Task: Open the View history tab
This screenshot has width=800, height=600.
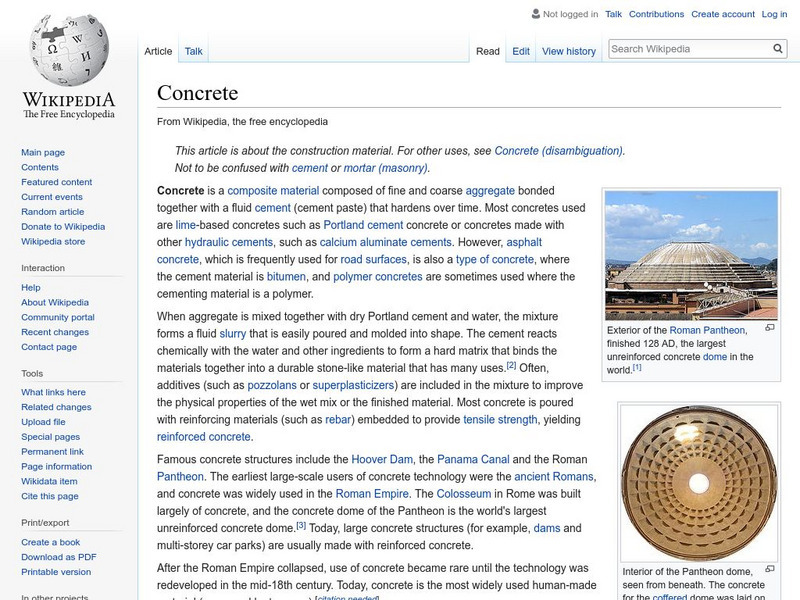Action: pos(569,52)
